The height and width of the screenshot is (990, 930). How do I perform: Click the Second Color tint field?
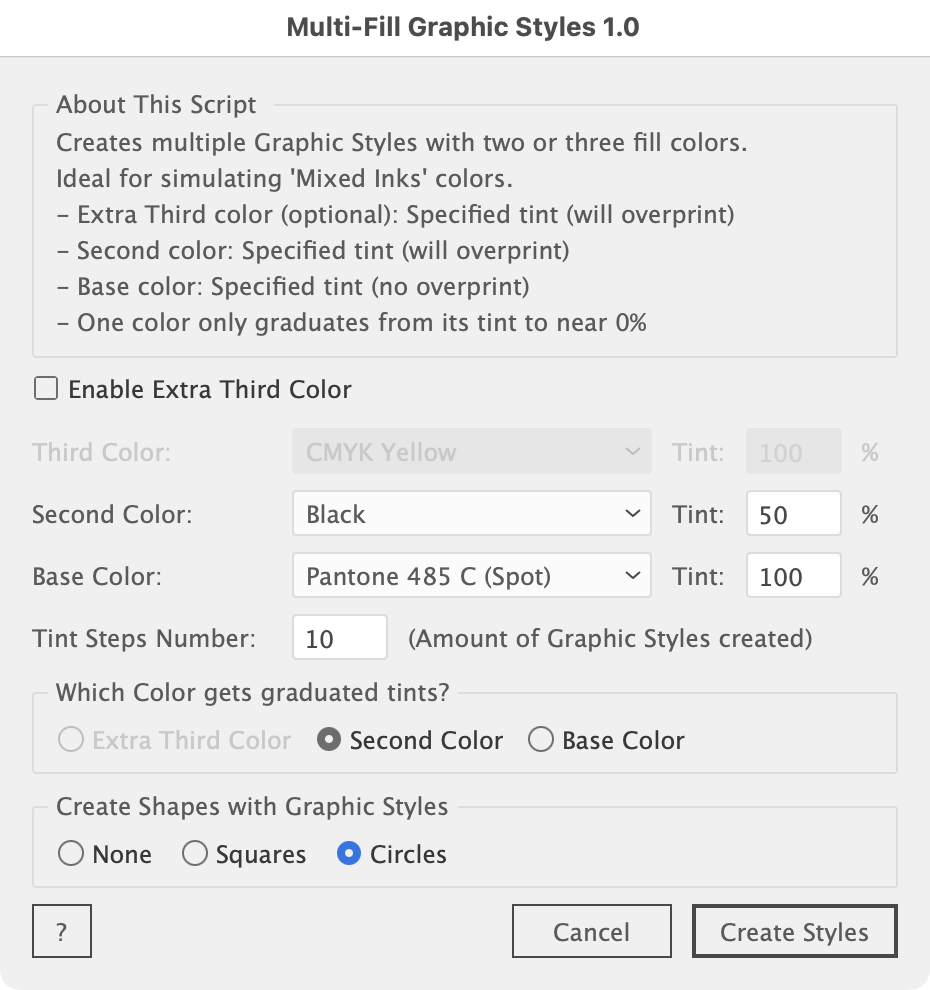click(x=793, y=515)
